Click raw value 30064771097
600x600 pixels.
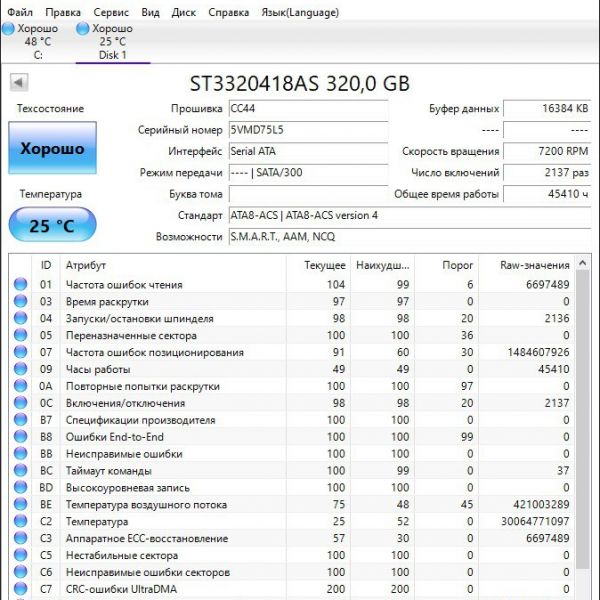point(535,521)
